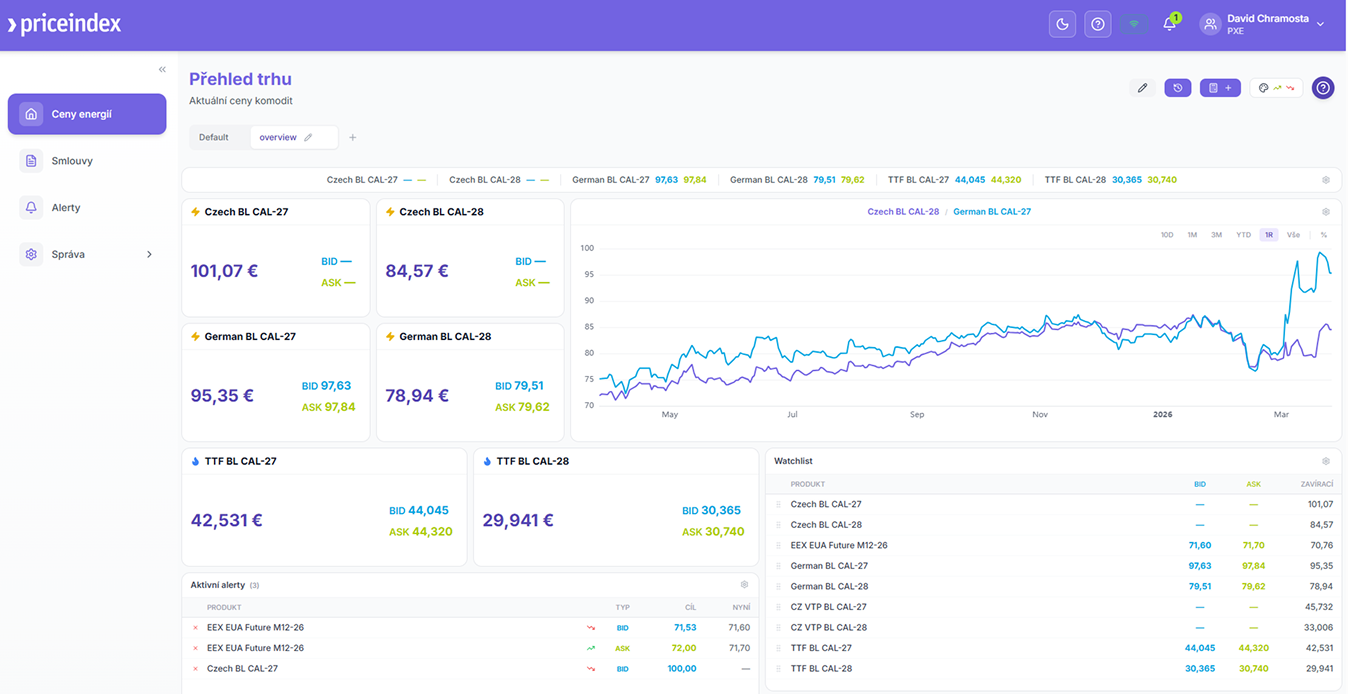
Task: Switch to the Default dashboard tab
Action: coord(214,137)
